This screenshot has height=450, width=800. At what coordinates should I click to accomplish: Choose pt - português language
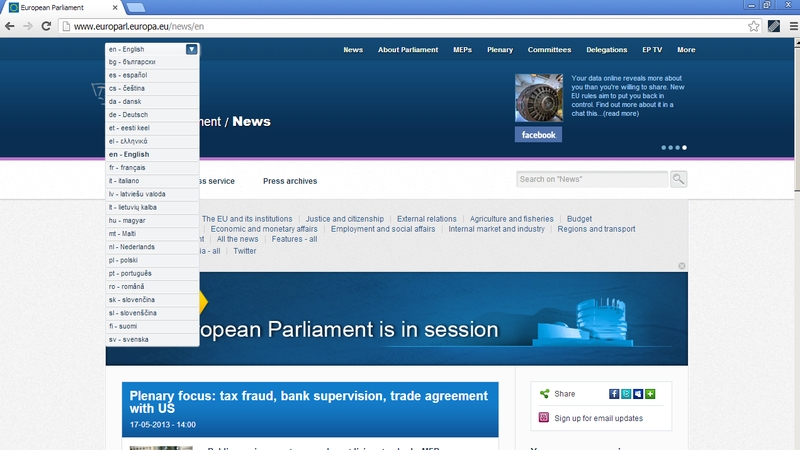pyautogui.click(x=152, y=274)
